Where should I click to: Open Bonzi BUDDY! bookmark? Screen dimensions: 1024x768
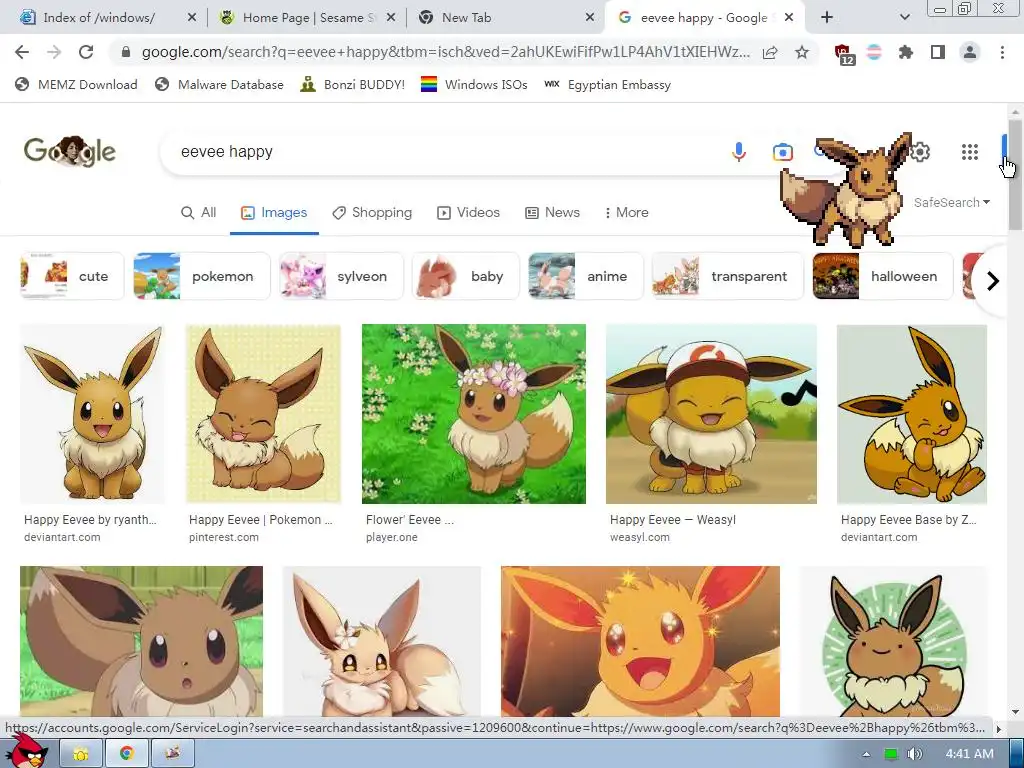click(x=353, y=84)
